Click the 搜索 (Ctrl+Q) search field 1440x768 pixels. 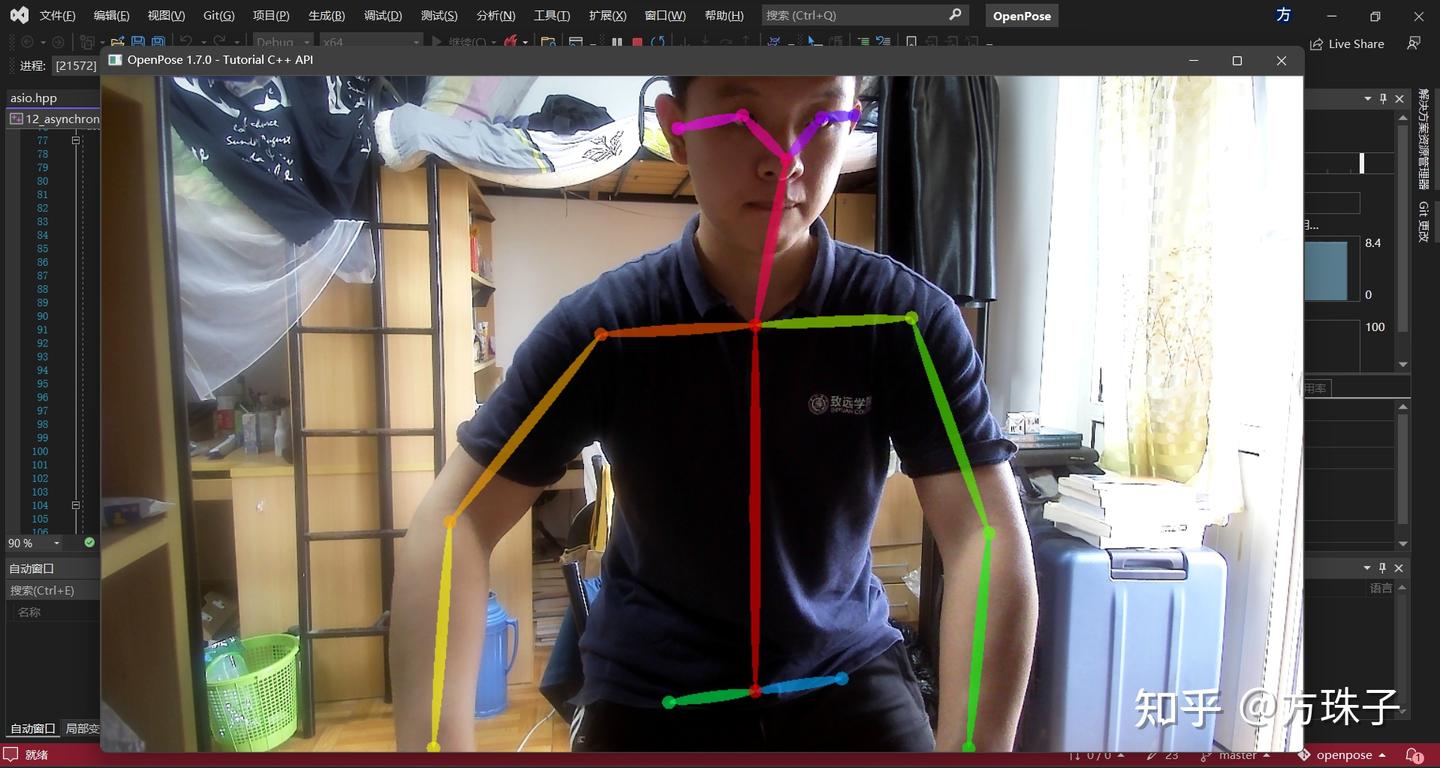pos(865,15)
